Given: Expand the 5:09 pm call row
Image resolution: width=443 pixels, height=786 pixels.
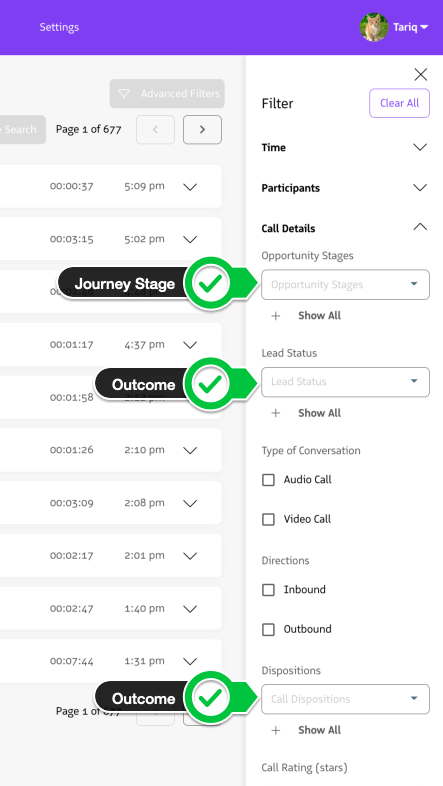Looking at the screenshot, I should coord(190,187).
